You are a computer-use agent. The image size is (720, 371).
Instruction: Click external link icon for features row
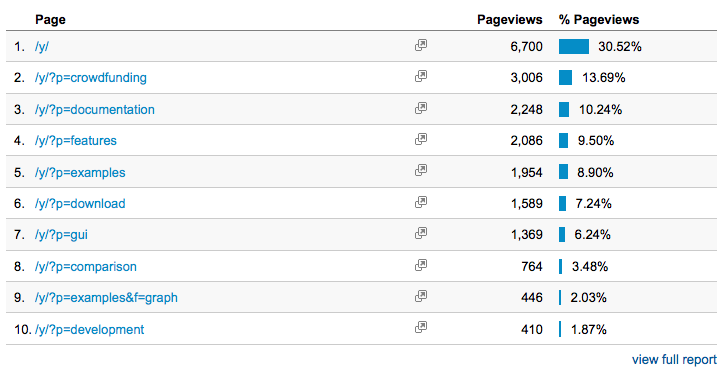[421, 139]
